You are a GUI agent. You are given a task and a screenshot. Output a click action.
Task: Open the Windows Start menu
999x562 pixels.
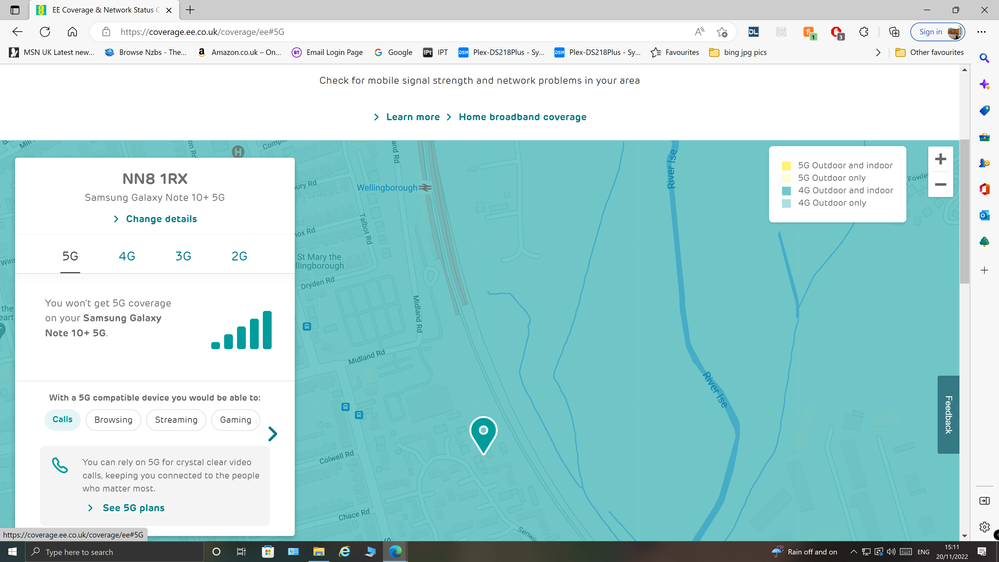pyautogui.click(x=12, y=552)
